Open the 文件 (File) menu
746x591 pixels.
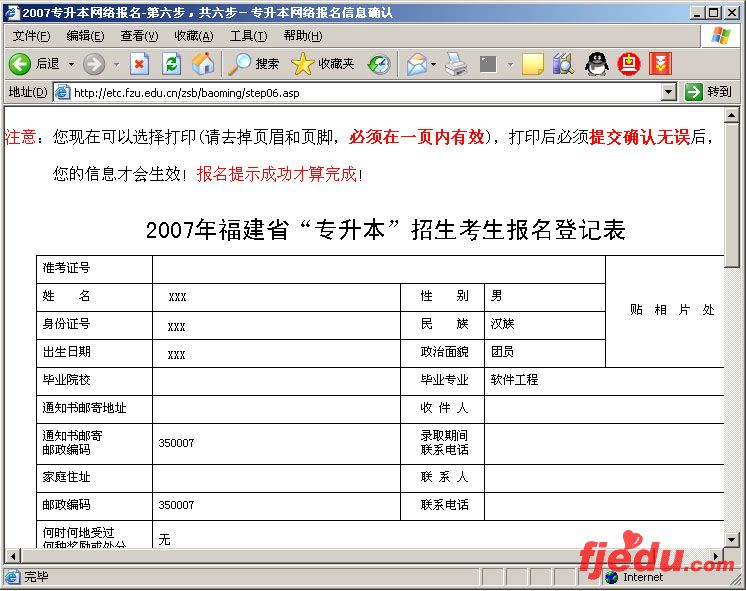(x=31, y=36)
